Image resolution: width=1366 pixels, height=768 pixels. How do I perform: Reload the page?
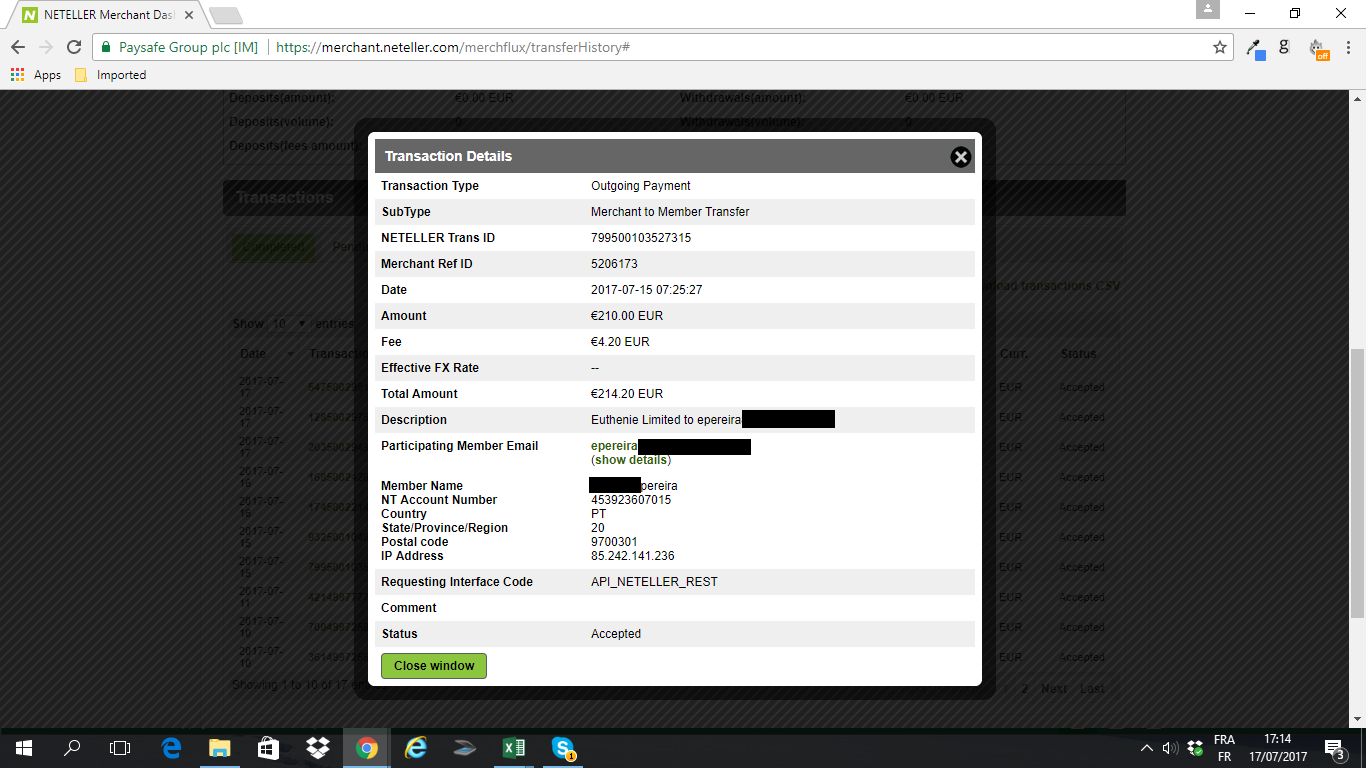pyautogui.click(x=73, y=47)
